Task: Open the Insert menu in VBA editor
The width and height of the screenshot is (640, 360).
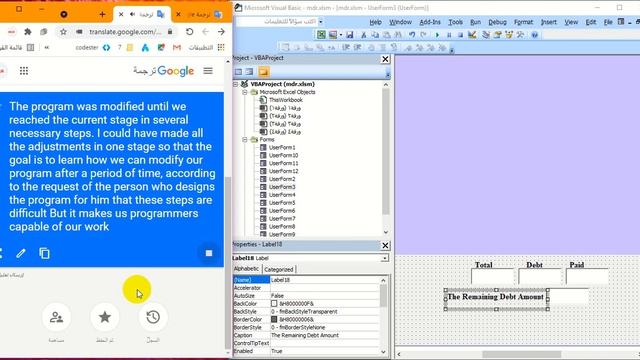Action: pyautogui.click(x=549, y=22)
